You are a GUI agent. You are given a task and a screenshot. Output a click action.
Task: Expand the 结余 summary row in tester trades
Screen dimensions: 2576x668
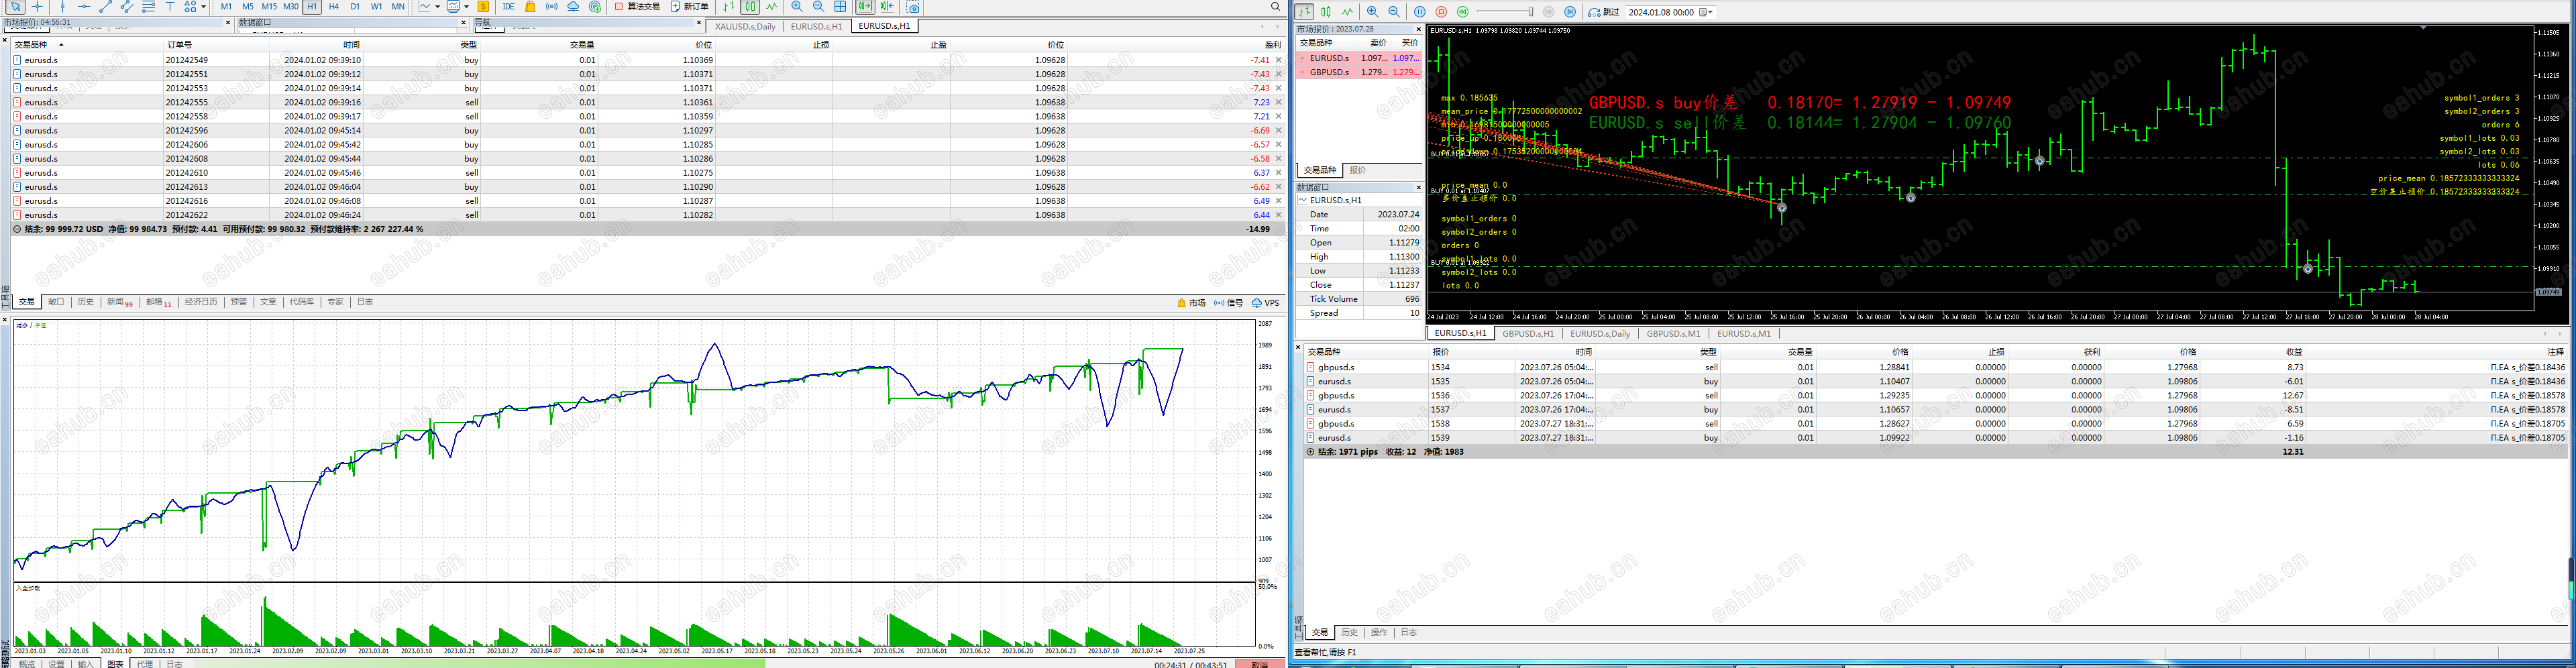point(1310,452)
